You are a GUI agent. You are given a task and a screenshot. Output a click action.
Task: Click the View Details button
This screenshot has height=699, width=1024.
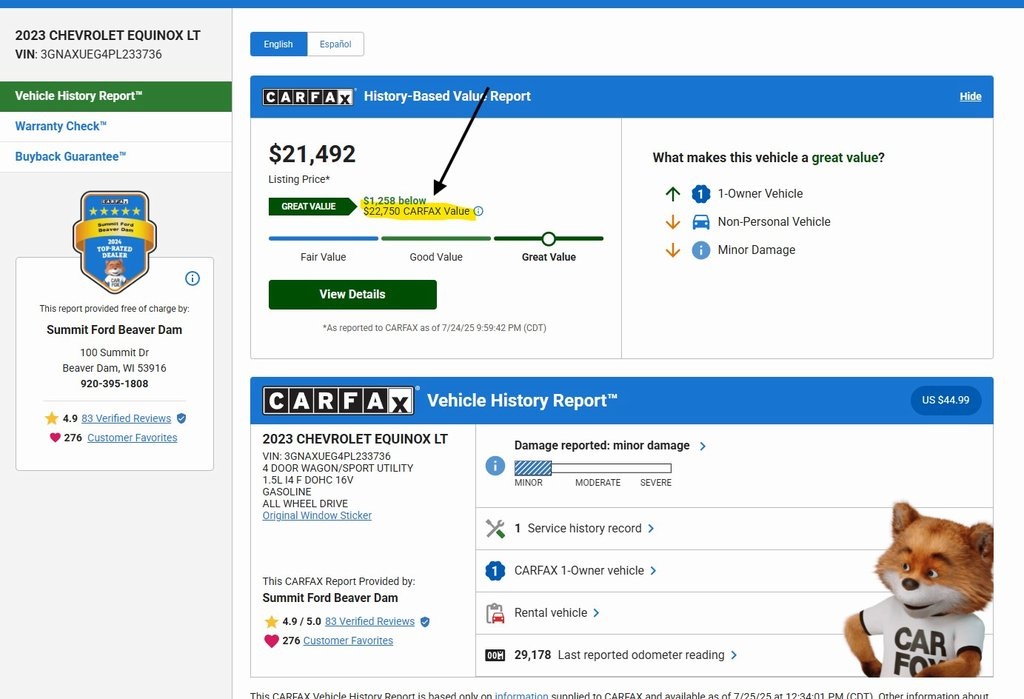point(353,295)
